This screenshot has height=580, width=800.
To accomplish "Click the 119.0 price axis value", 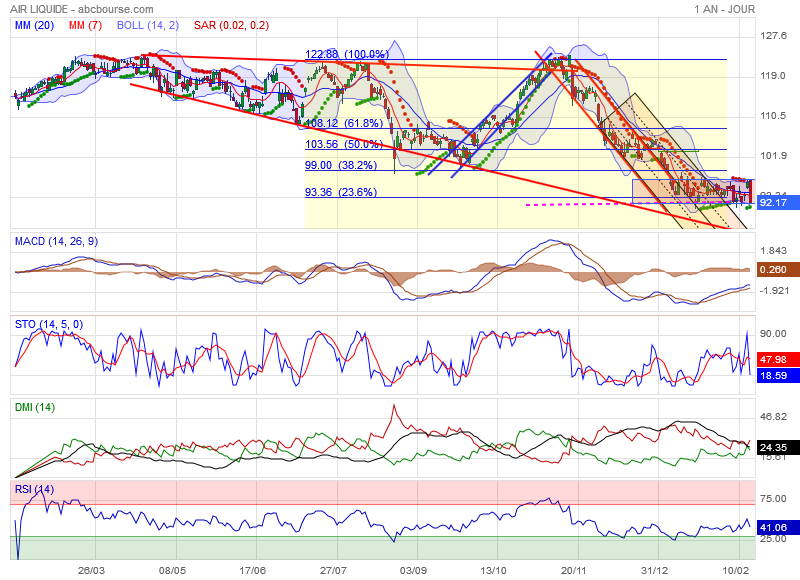I will tap(773, 76).
